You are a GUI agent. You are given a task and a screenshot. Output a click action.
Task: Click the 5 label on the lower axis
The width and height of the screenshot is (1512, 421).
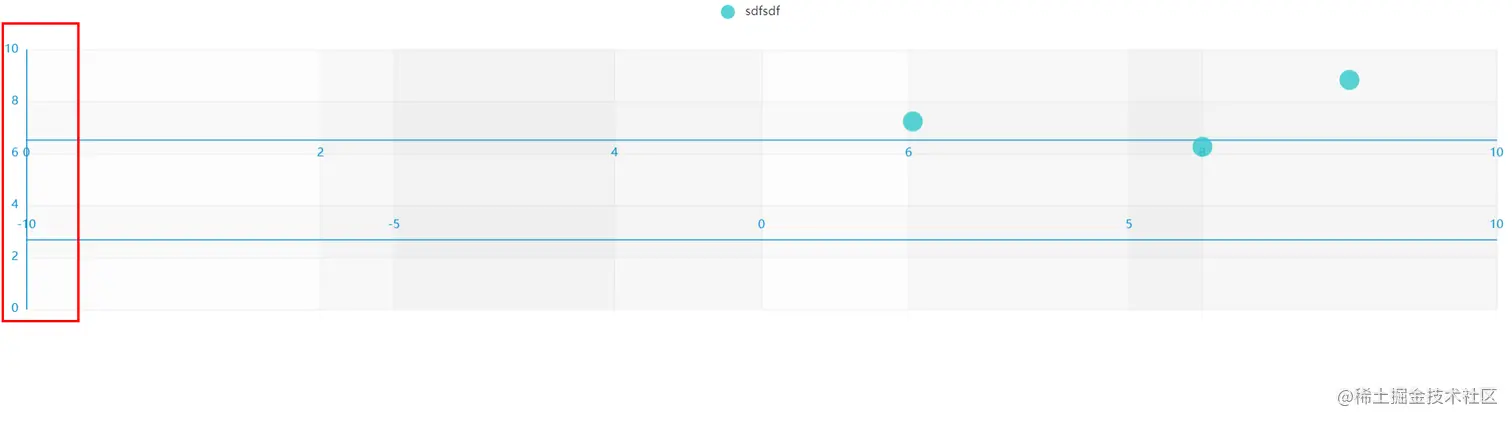(x=1129, y=224)
